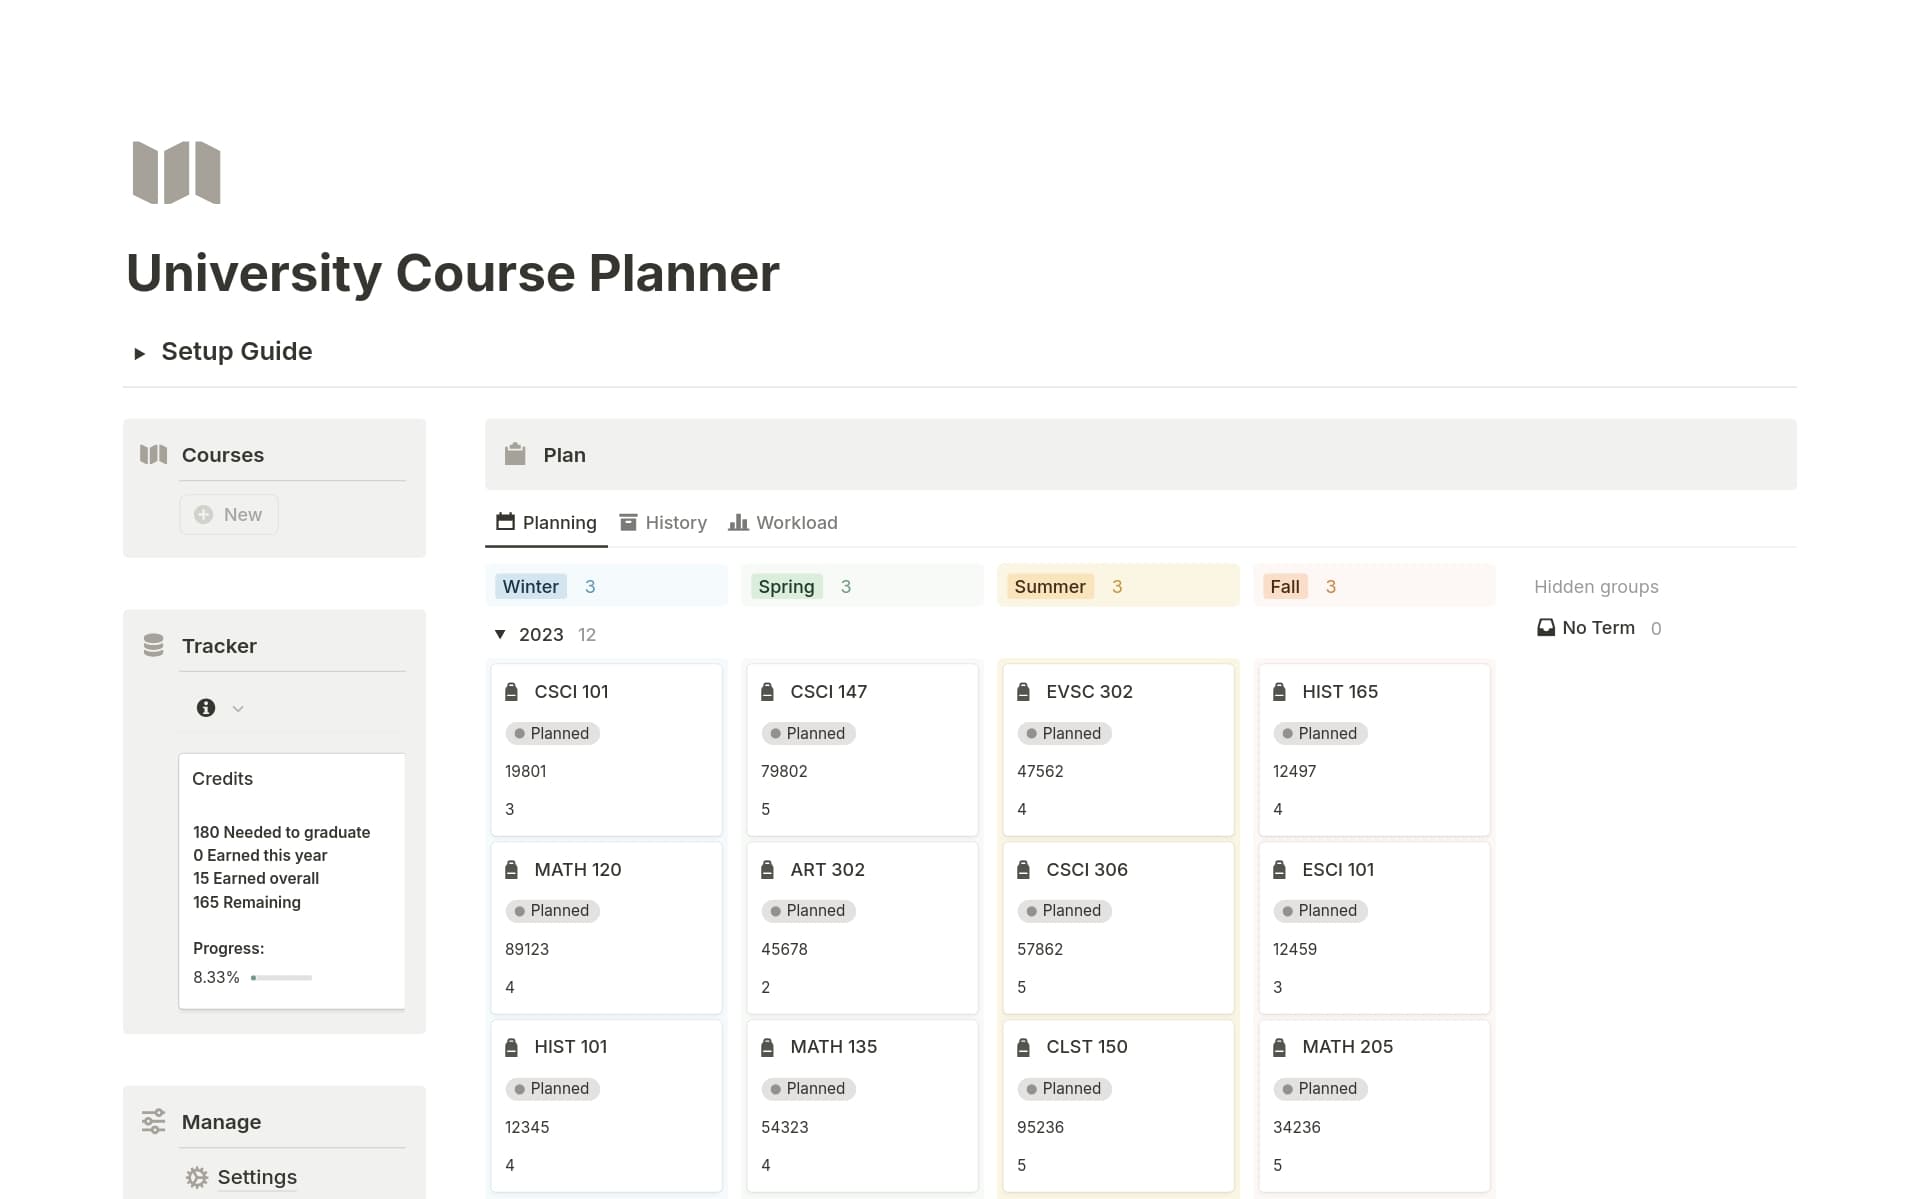The width and height of the screenshot is (1920, 1199).
Task: Click the Manage sliders icon
Action: pos(153,1122)
